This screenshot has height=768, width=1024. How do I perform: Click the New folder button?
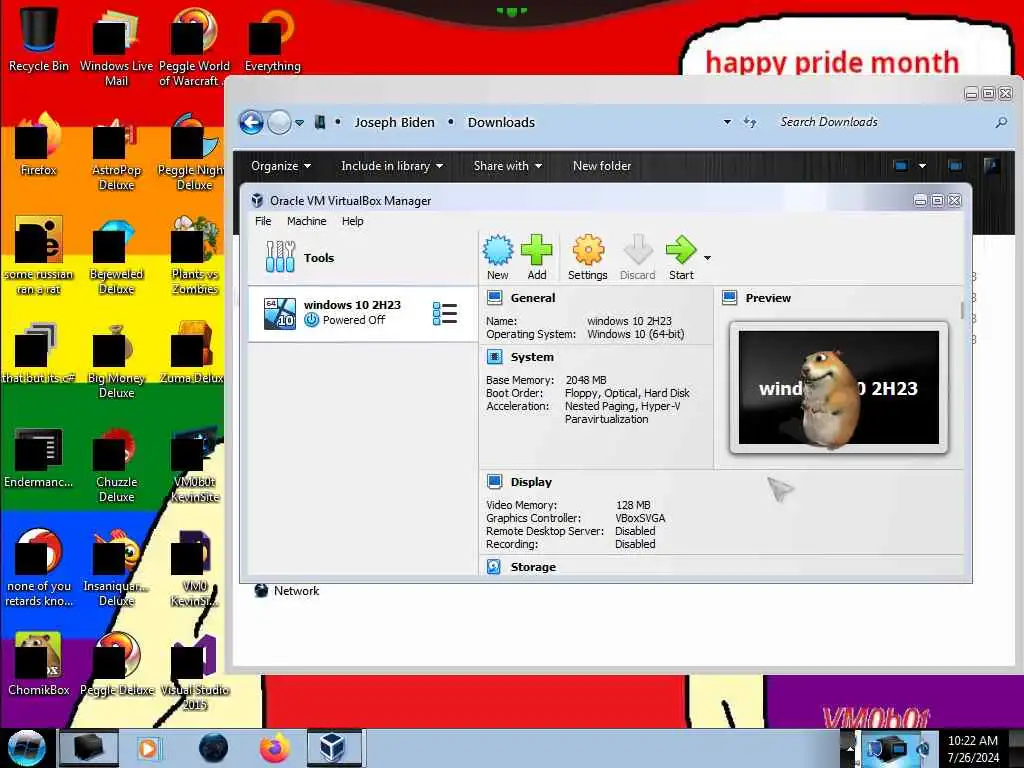(x=602, y=166)
